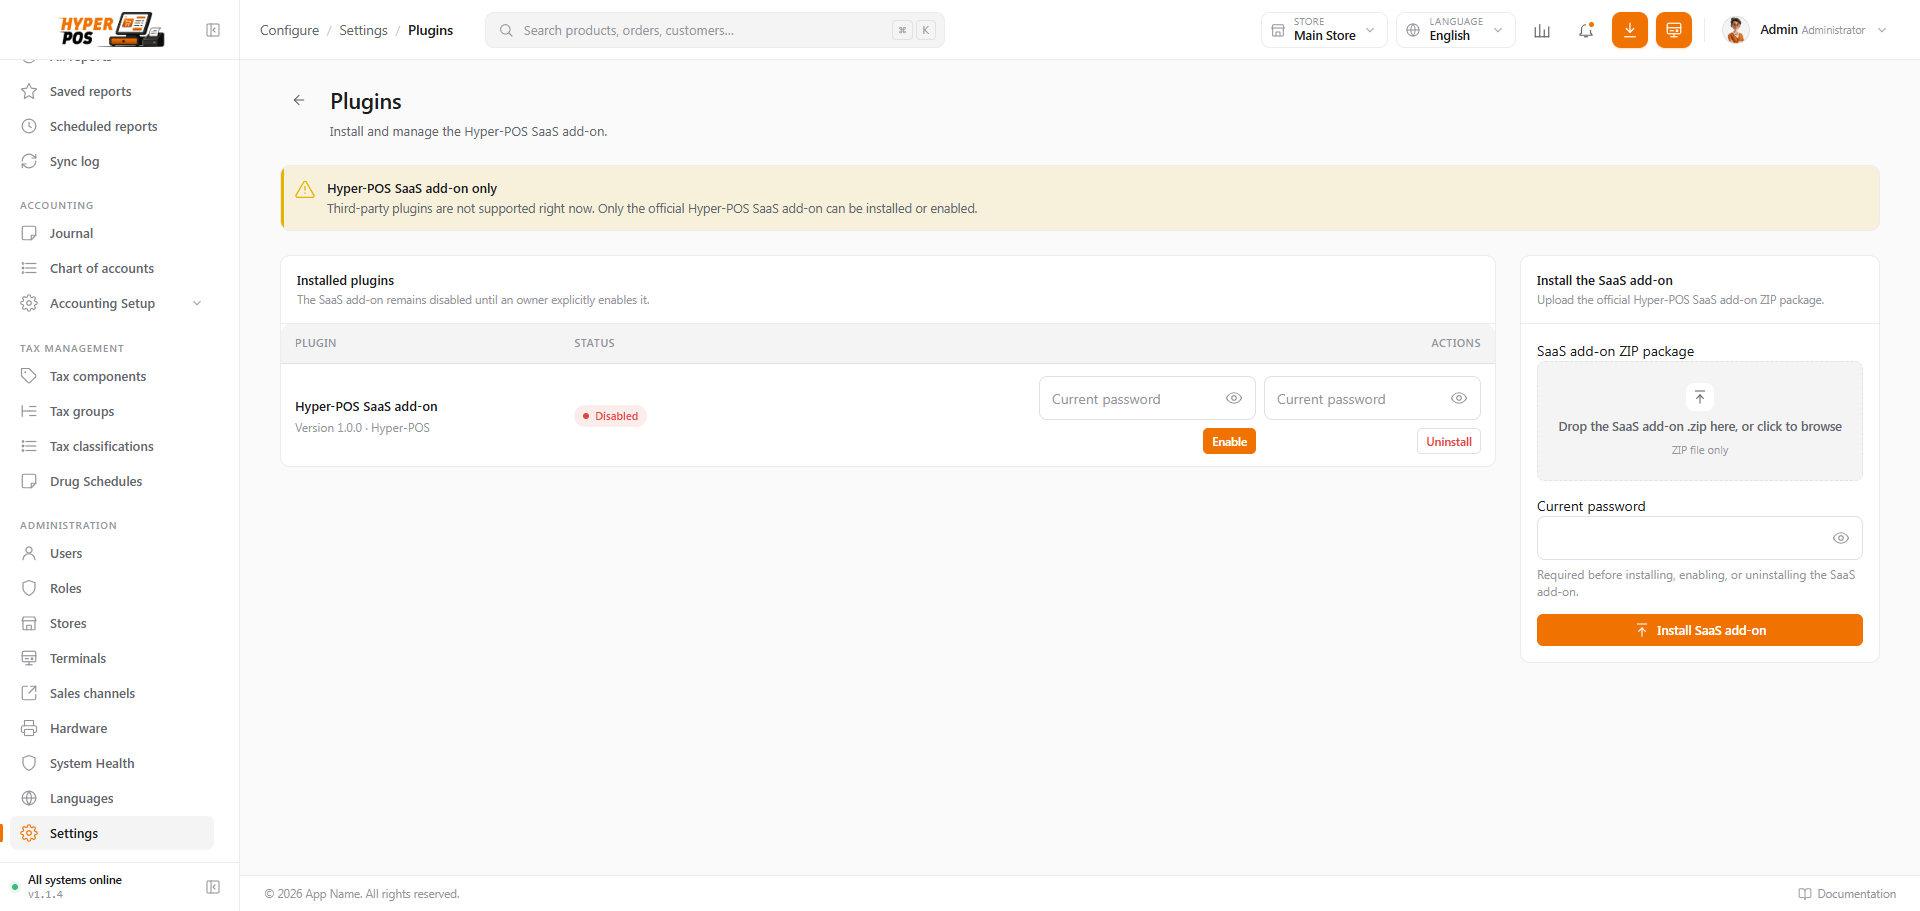Click the Hyper POS logo
Viewport: 1920px width, 911px height.
[112, 29]
